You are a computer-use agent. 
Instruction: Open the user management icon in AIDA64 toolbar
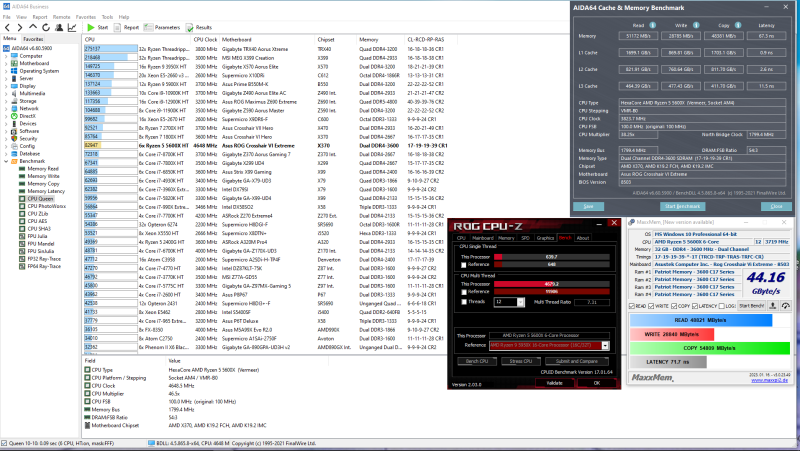(x=59, y=28)
